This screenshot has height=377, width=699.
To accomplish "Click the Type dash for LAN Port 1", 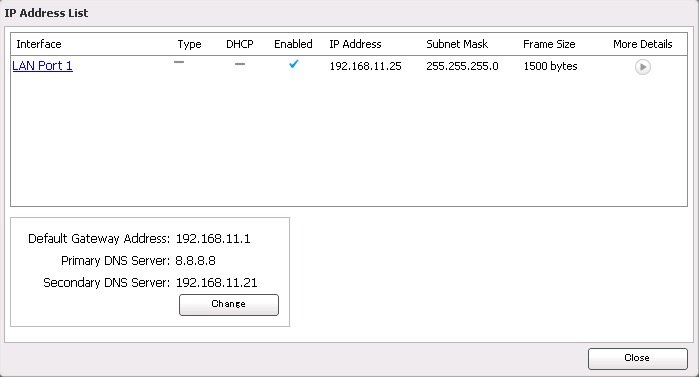I will (x=179, y=62).
